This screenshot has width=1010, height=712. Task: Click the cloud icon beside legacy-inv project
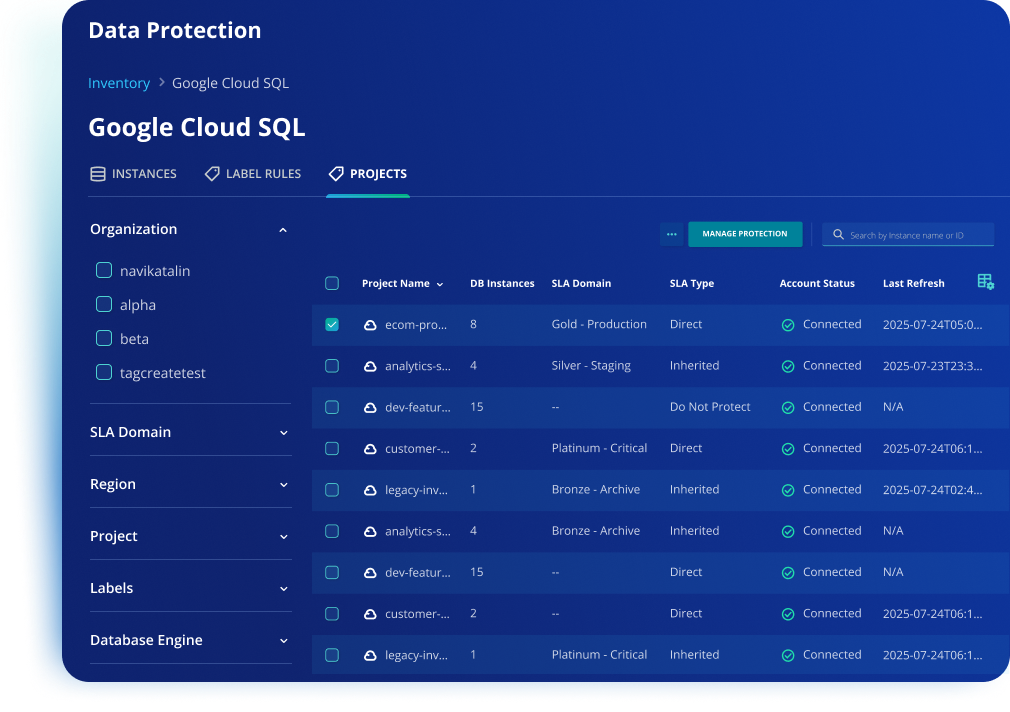[x=366, y=490]
